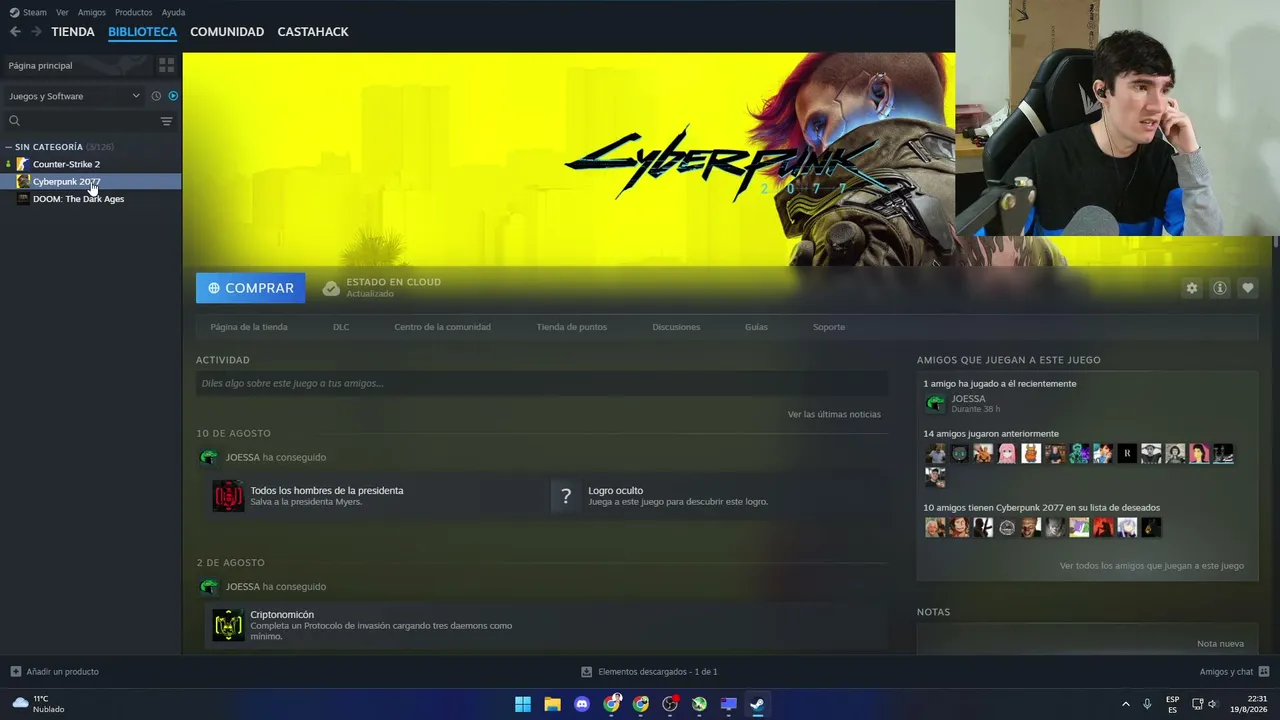Create a Nota nueva
Screen dimensions: 1280x720
(1220, 644)
